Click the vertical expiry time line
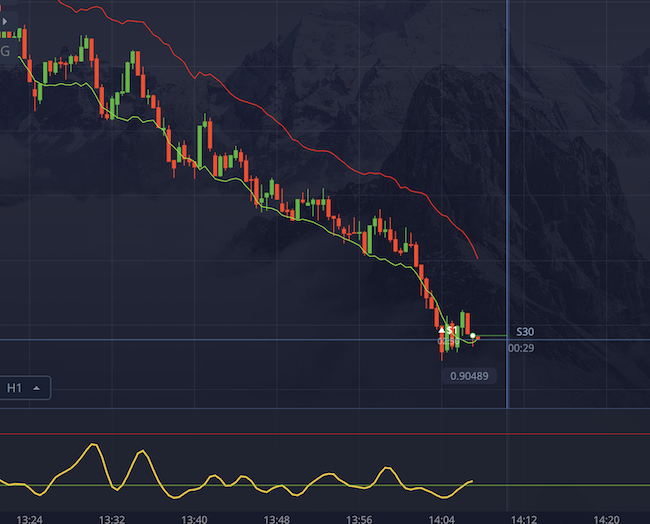The image size is (650, 524). point(507,200)
